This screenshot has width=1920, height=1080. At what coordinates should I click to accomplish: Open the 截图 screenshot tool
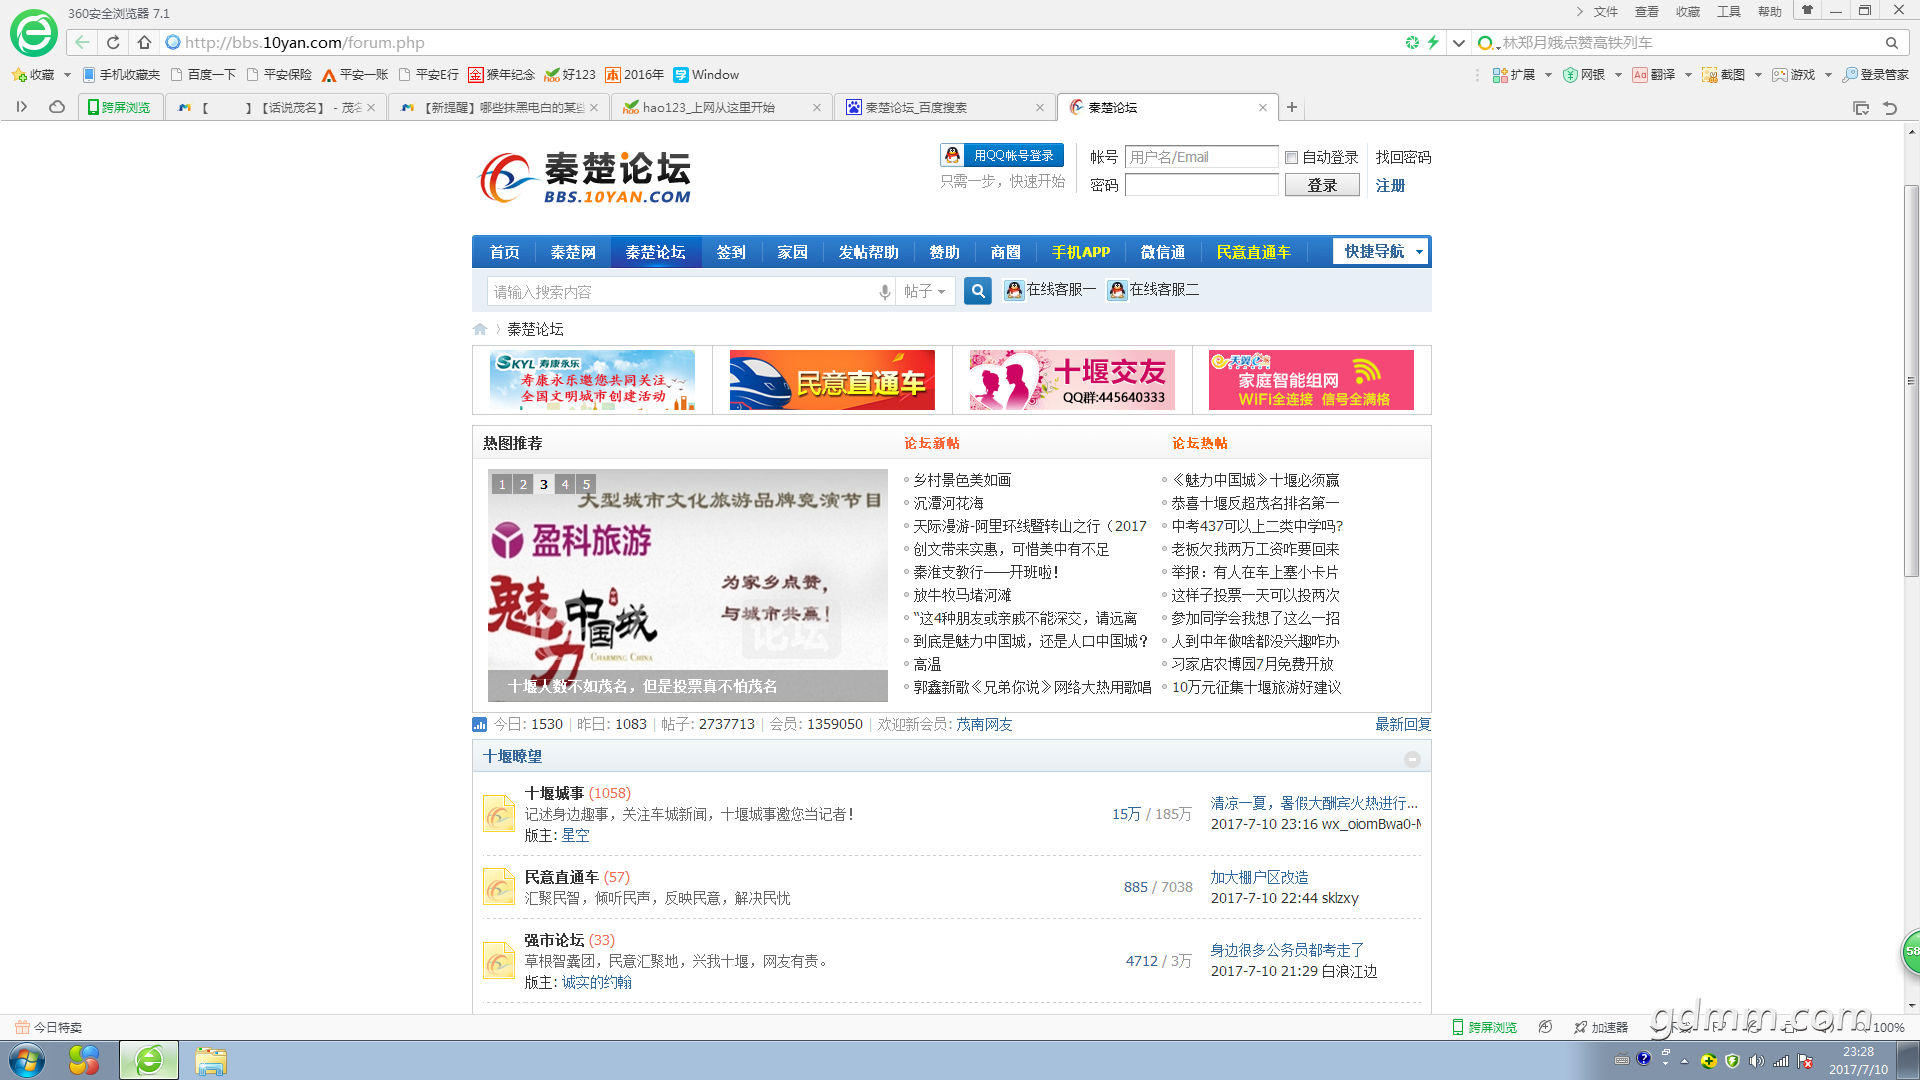[1724, 75]
